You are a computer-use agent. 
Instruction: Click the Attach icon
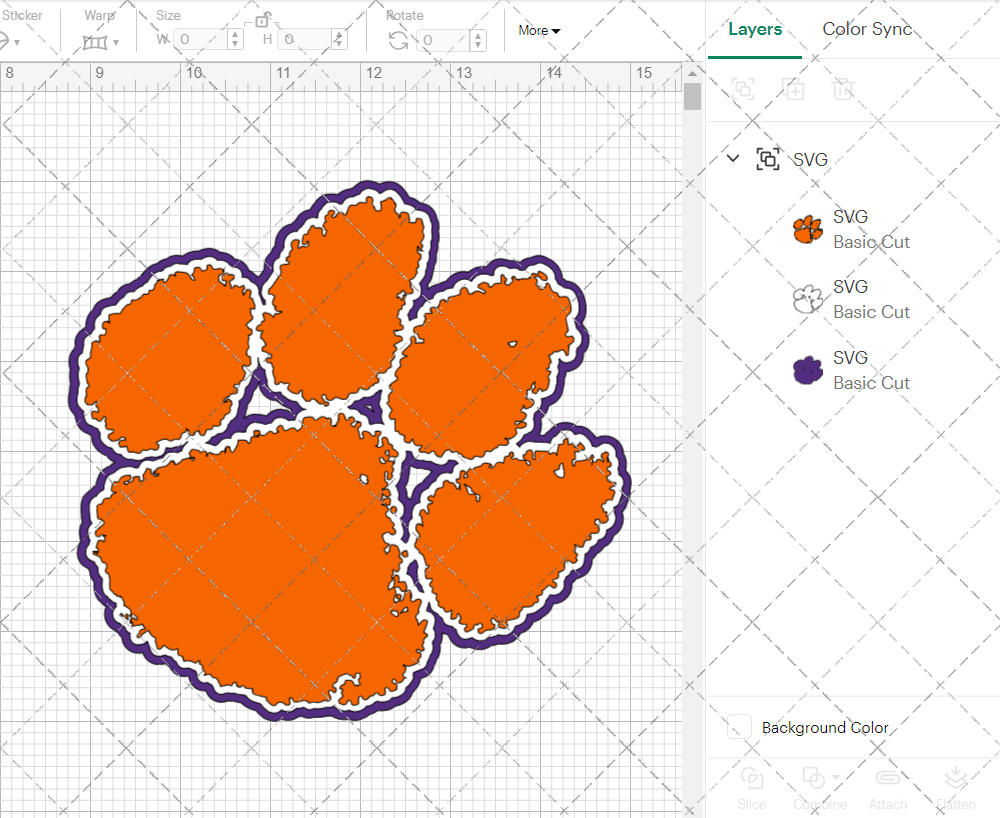point(888,788)
